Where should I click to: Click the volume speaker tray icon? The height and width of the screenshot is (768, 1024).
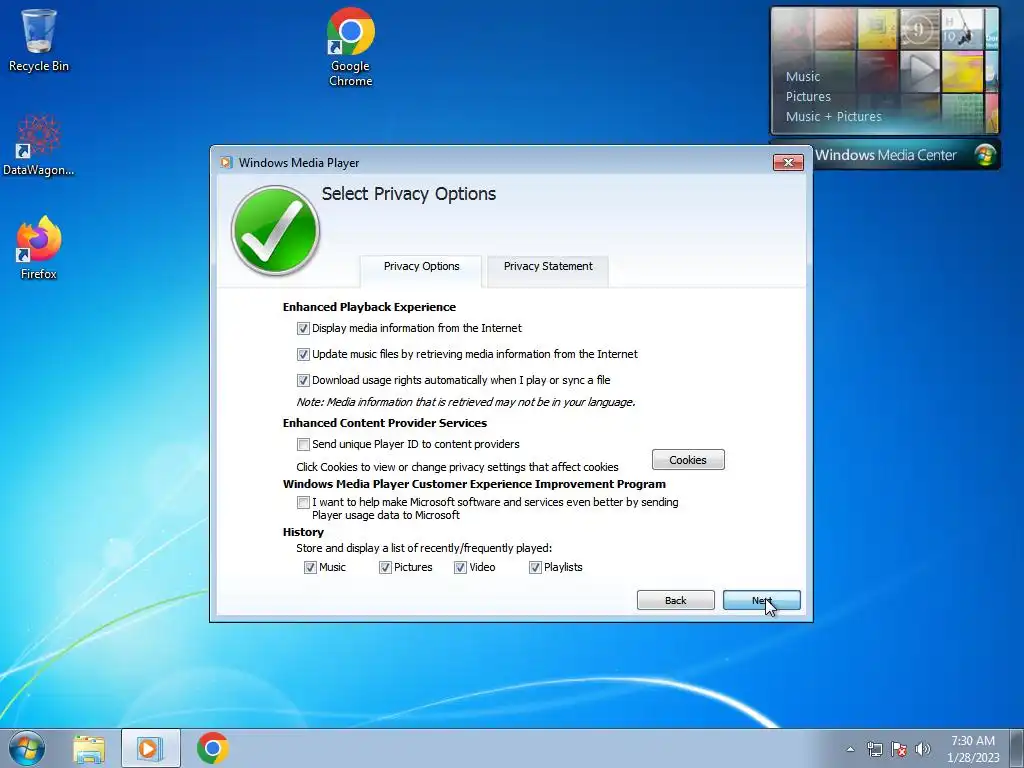922,749
